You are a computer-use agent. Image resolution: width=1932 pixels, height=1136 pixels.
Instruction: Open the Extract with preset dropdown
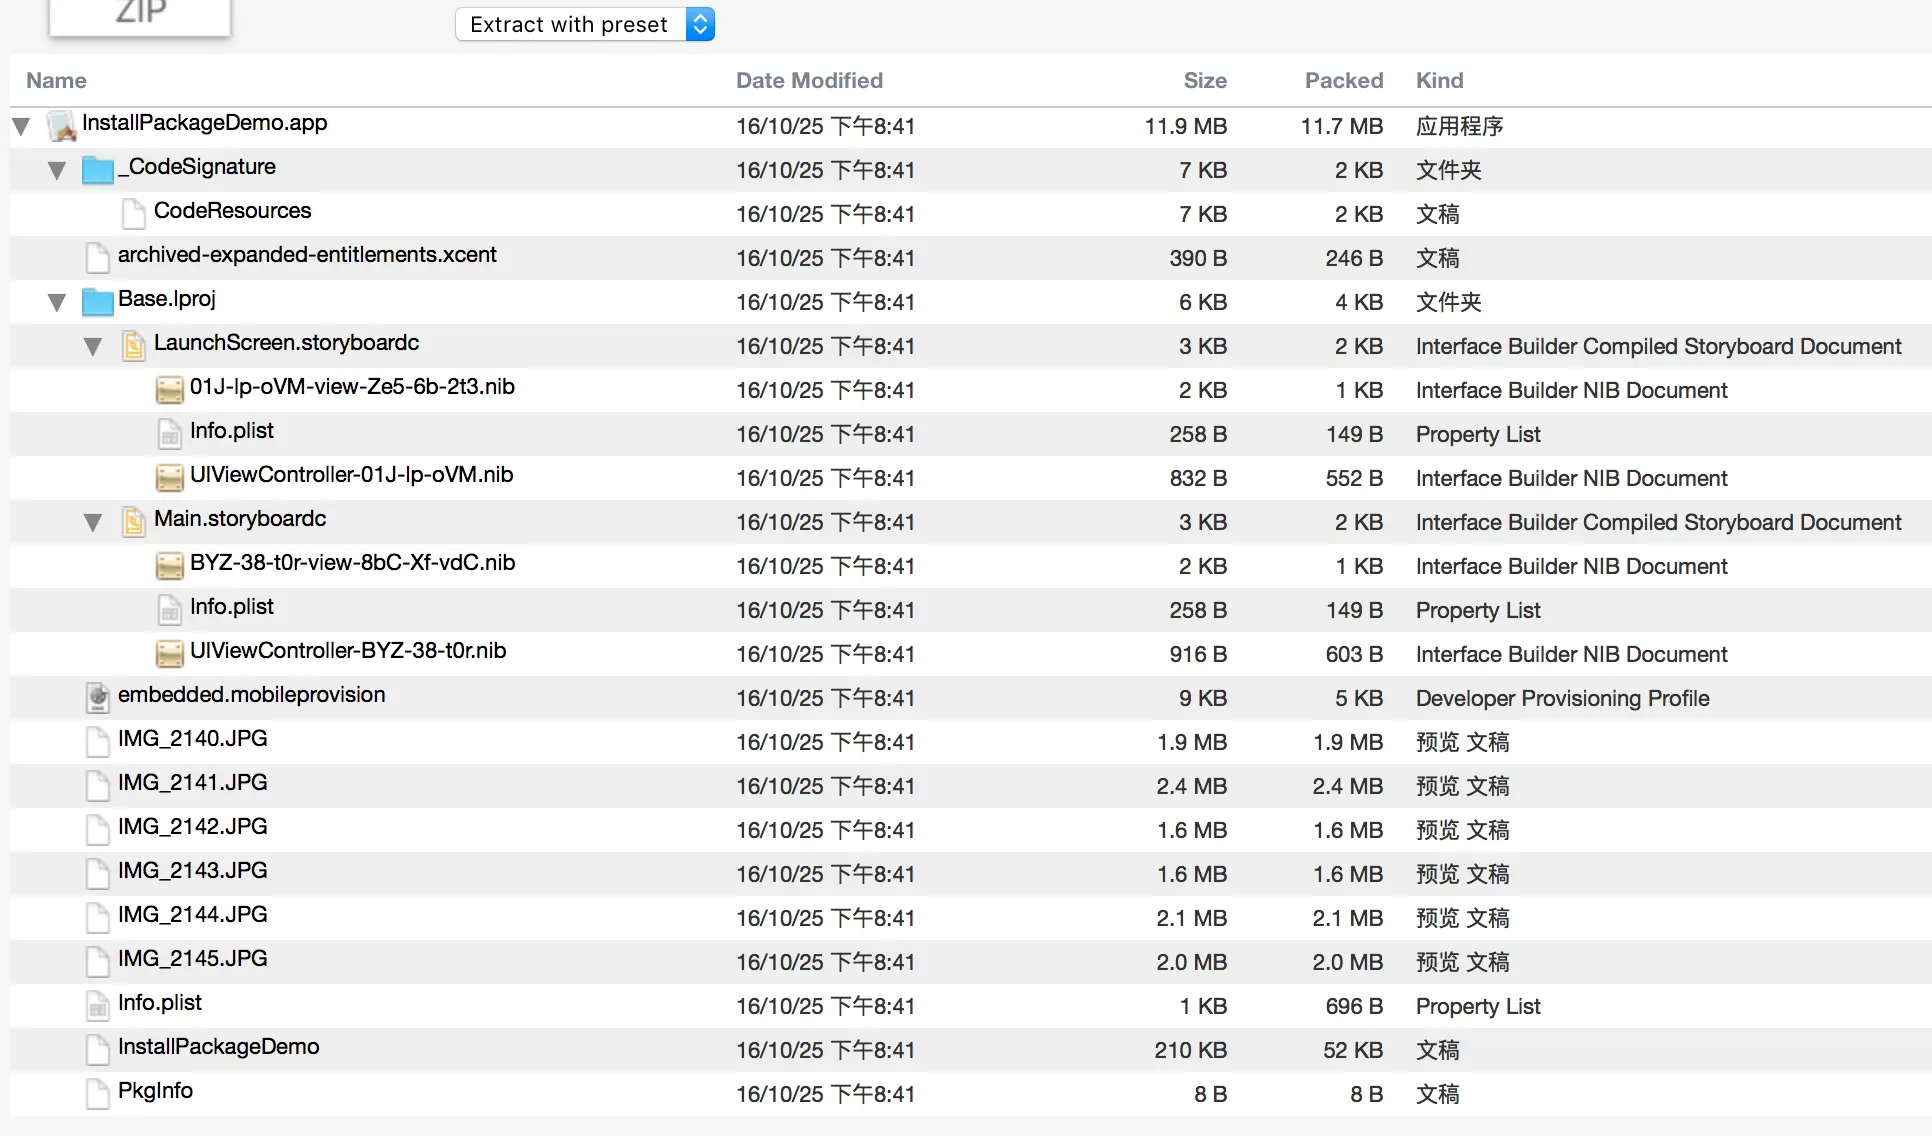pos(585,24)
